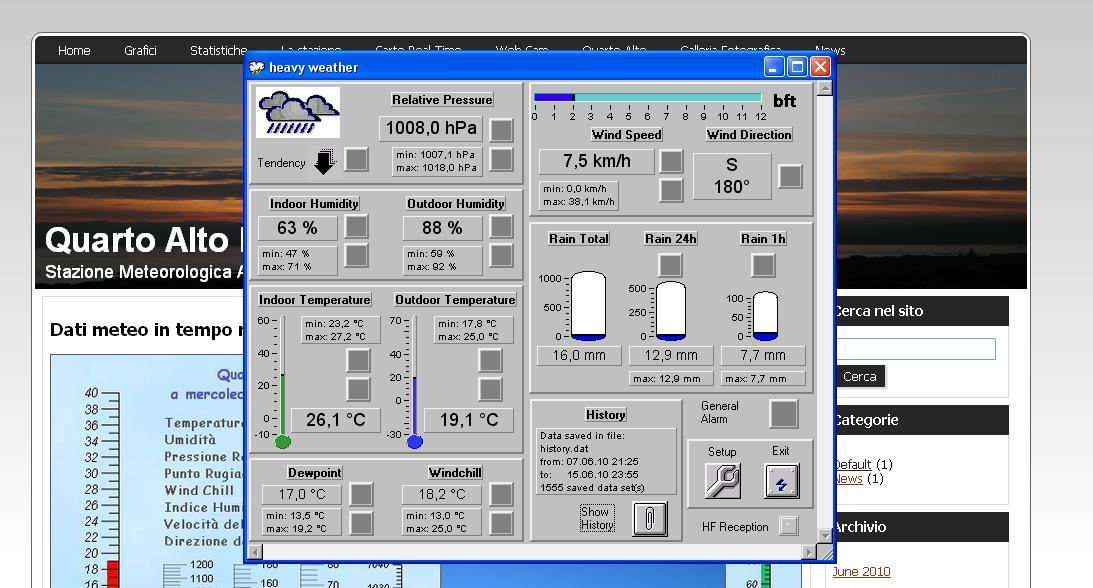Click the indoor temperature value "26,1 °C"
The image size is (1093, 588).
[x=336, y=420]
